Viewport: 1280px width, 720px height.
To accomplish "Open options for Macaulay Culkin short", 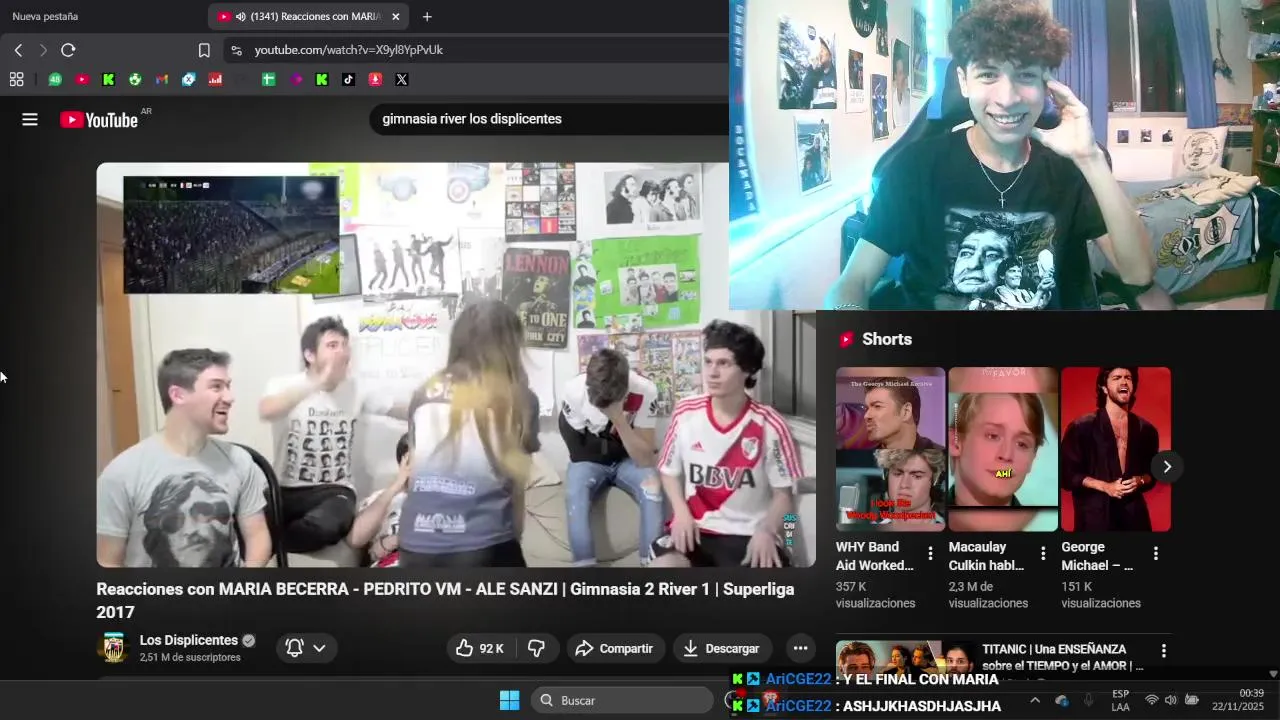I will click(1043, 553).
